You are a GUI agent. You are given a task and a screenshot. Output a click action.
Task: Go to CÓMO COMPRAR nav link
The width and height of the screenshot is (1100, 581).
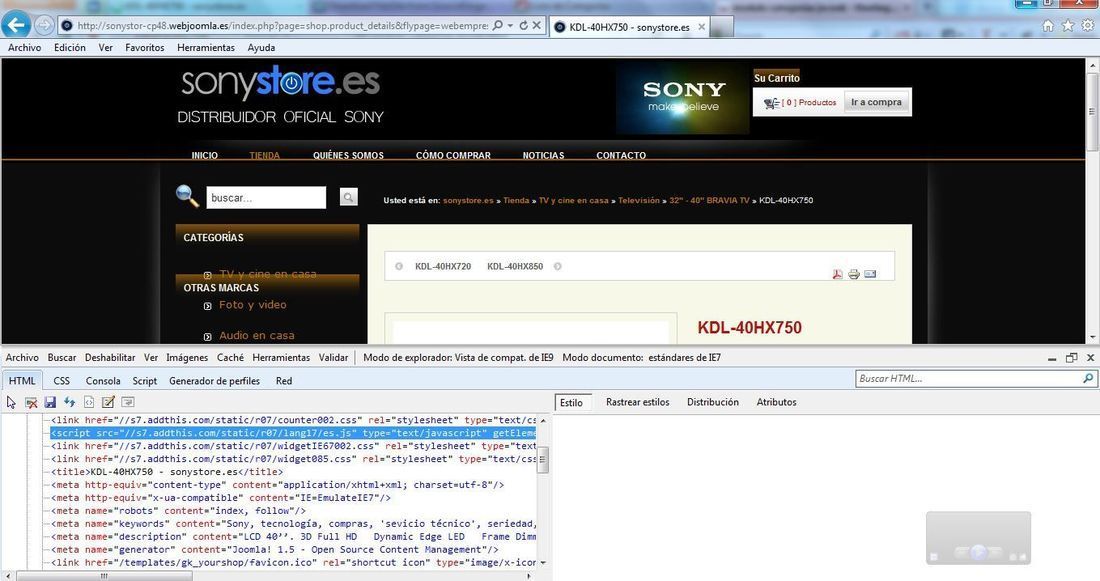pyautogui.click(x=453, y=156)
